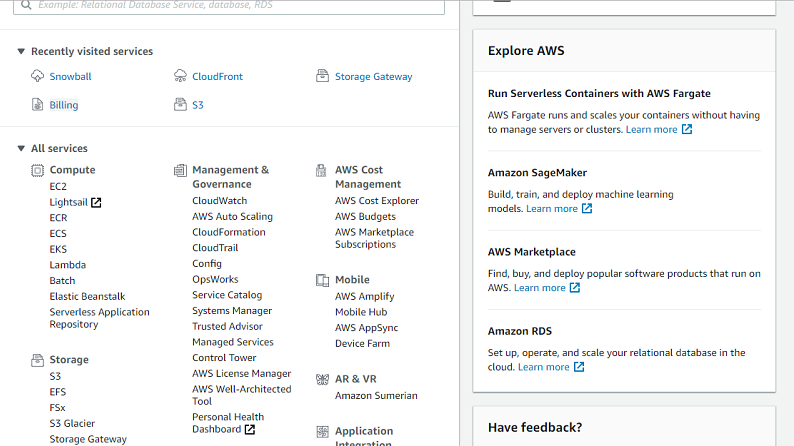Open the Billing link
The image size is (794, 446).
(64, 105)
